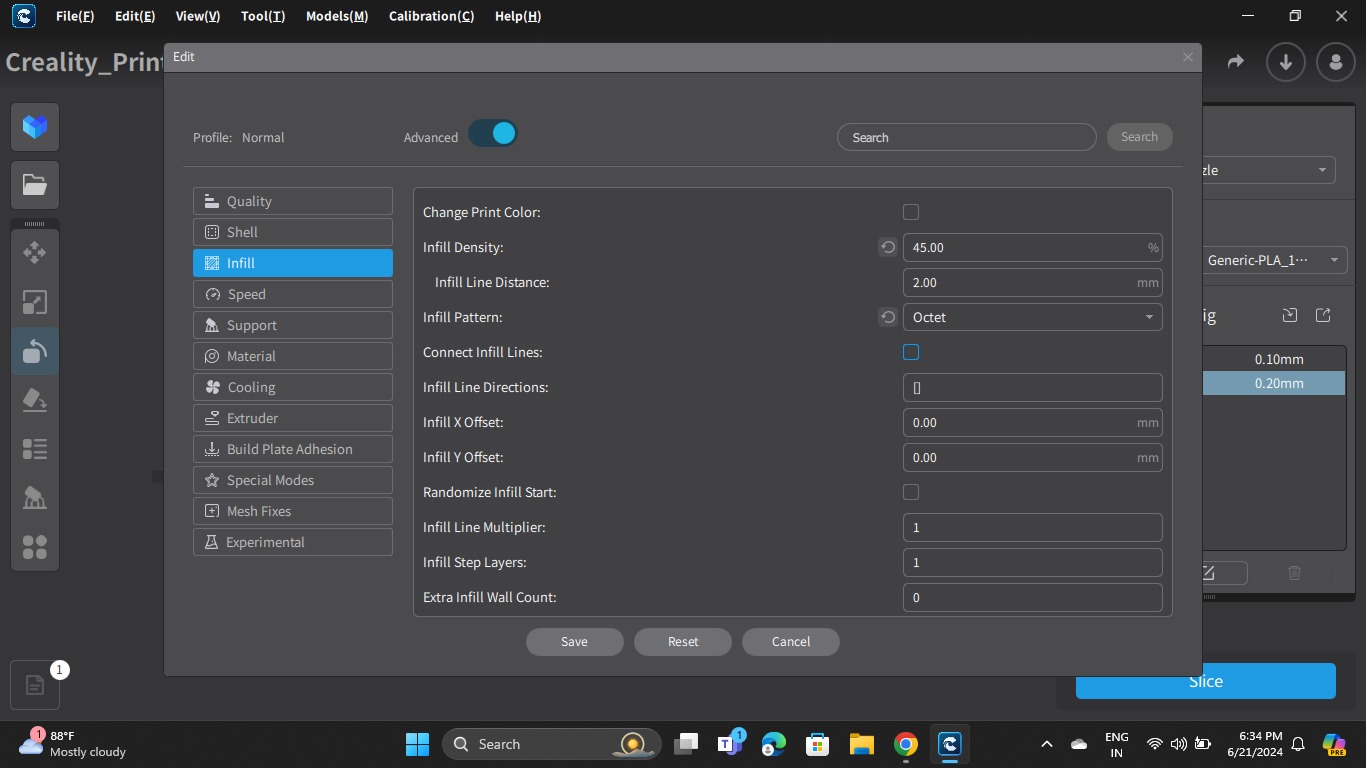1366x768 pixels.
Task: Switch to the Extruder settings category
Action: click(x=293, y=418)
